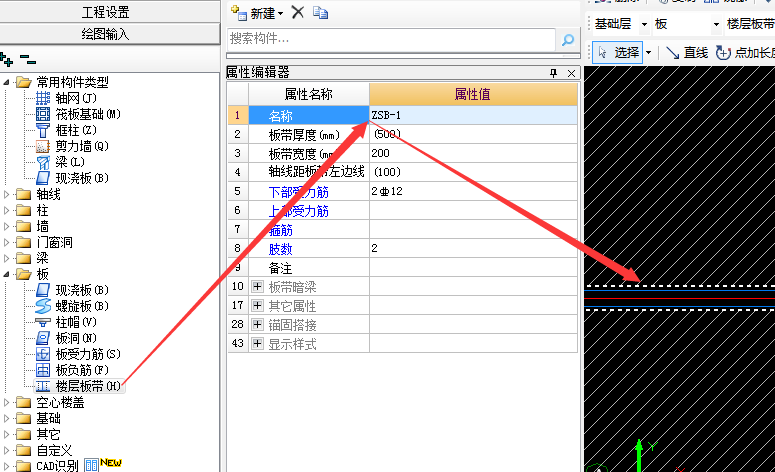Expand the CAD识别 folder
Viewport: 775px width, 472px height.
[x=6, y=466]
